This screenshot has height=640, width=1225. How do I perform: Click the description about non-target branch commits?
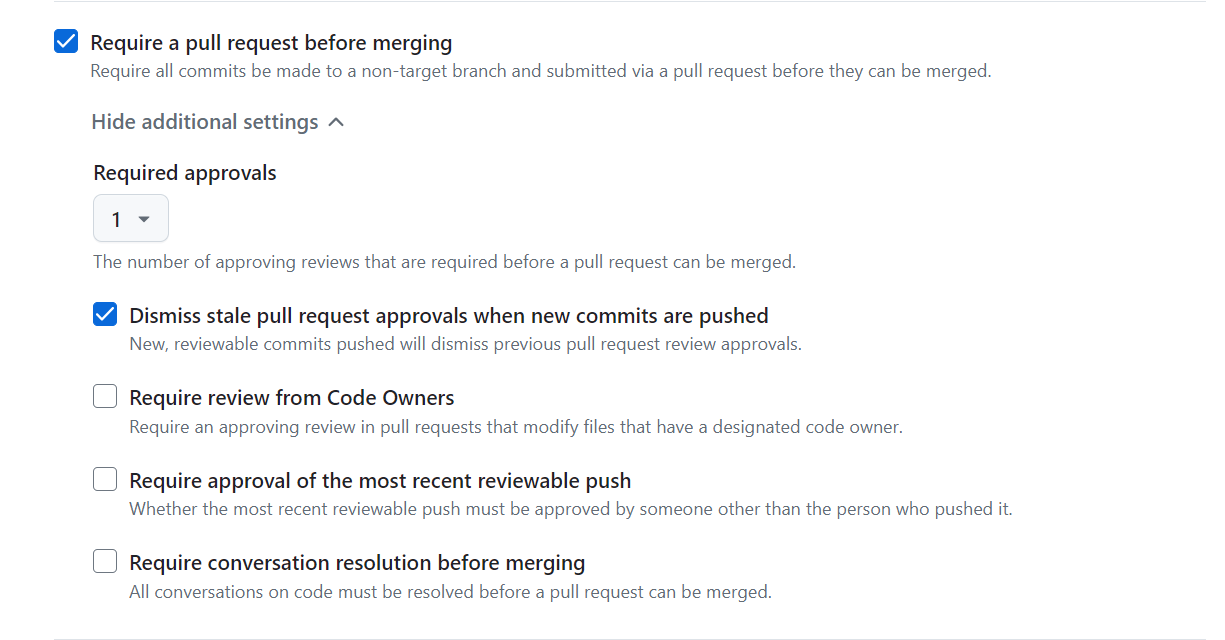pos(540,71)
